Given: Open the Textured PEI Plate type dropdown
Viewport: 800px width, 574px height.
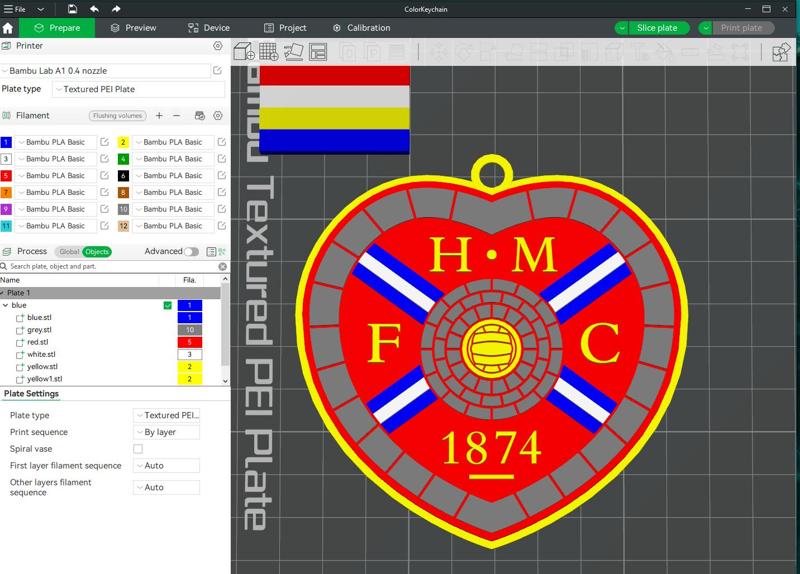Looking at the screenshot, I should click(139, 89).
